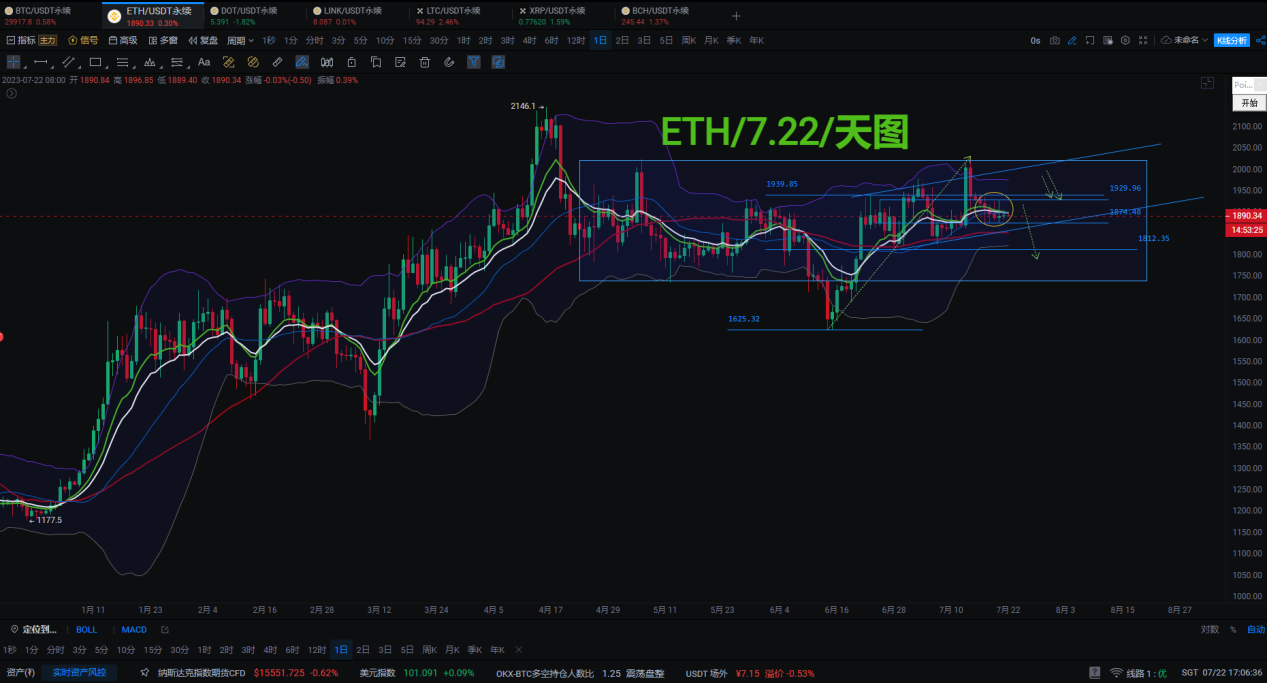Click the 复盘 replay button
The width and height of the screenshot is (1267, 683).
pyautogui.click(x=203, y=40)
